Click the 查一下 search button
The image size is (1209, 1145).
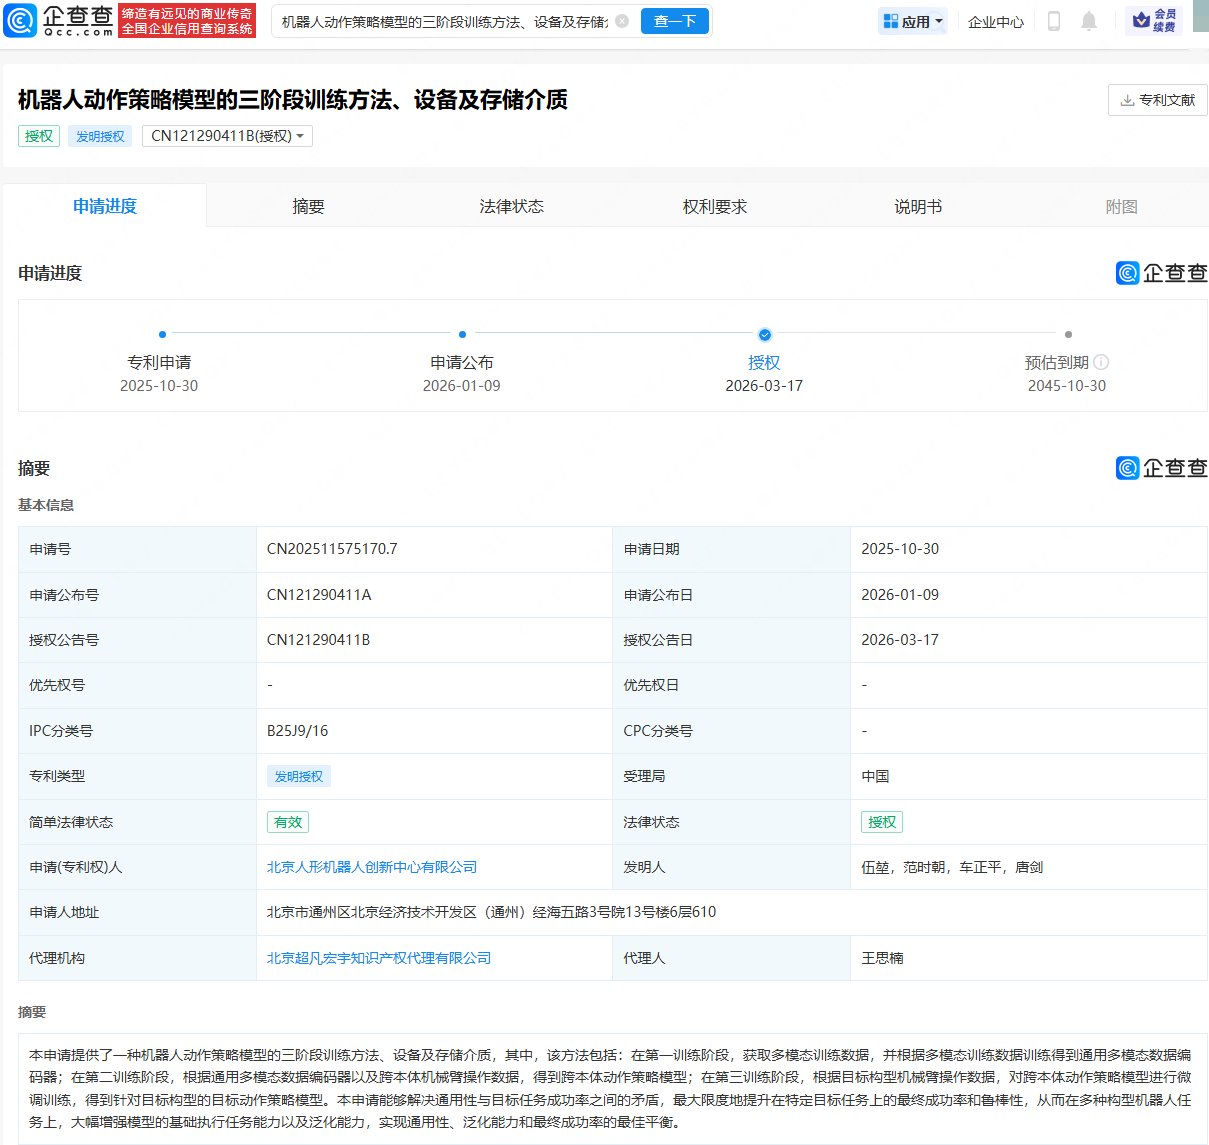[x=674, y=21]
